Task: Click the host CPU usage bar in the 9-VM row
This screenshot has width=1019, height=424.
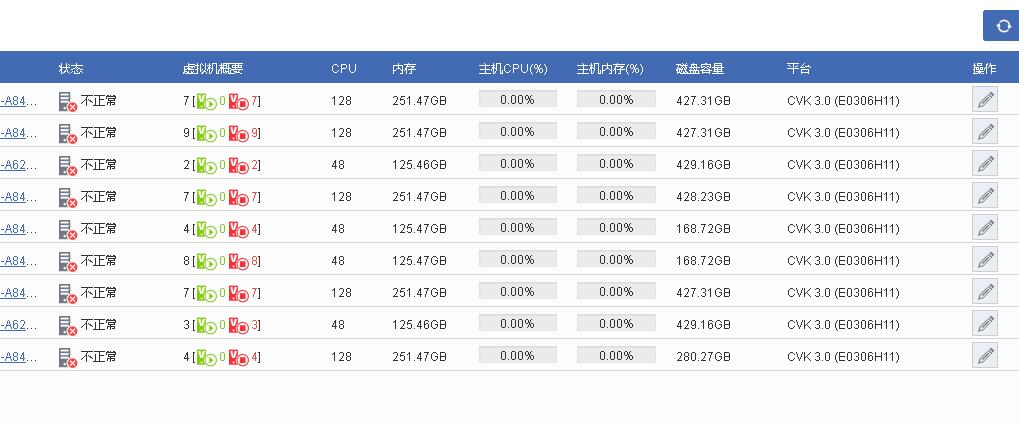Action: 517,132
